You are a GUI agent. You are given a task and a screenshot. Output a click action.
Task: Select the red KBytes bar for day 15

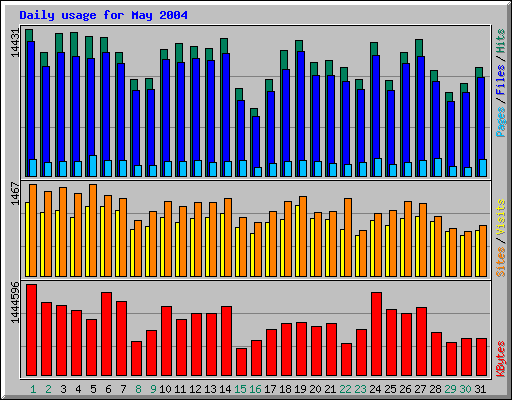tap(241, 362)
